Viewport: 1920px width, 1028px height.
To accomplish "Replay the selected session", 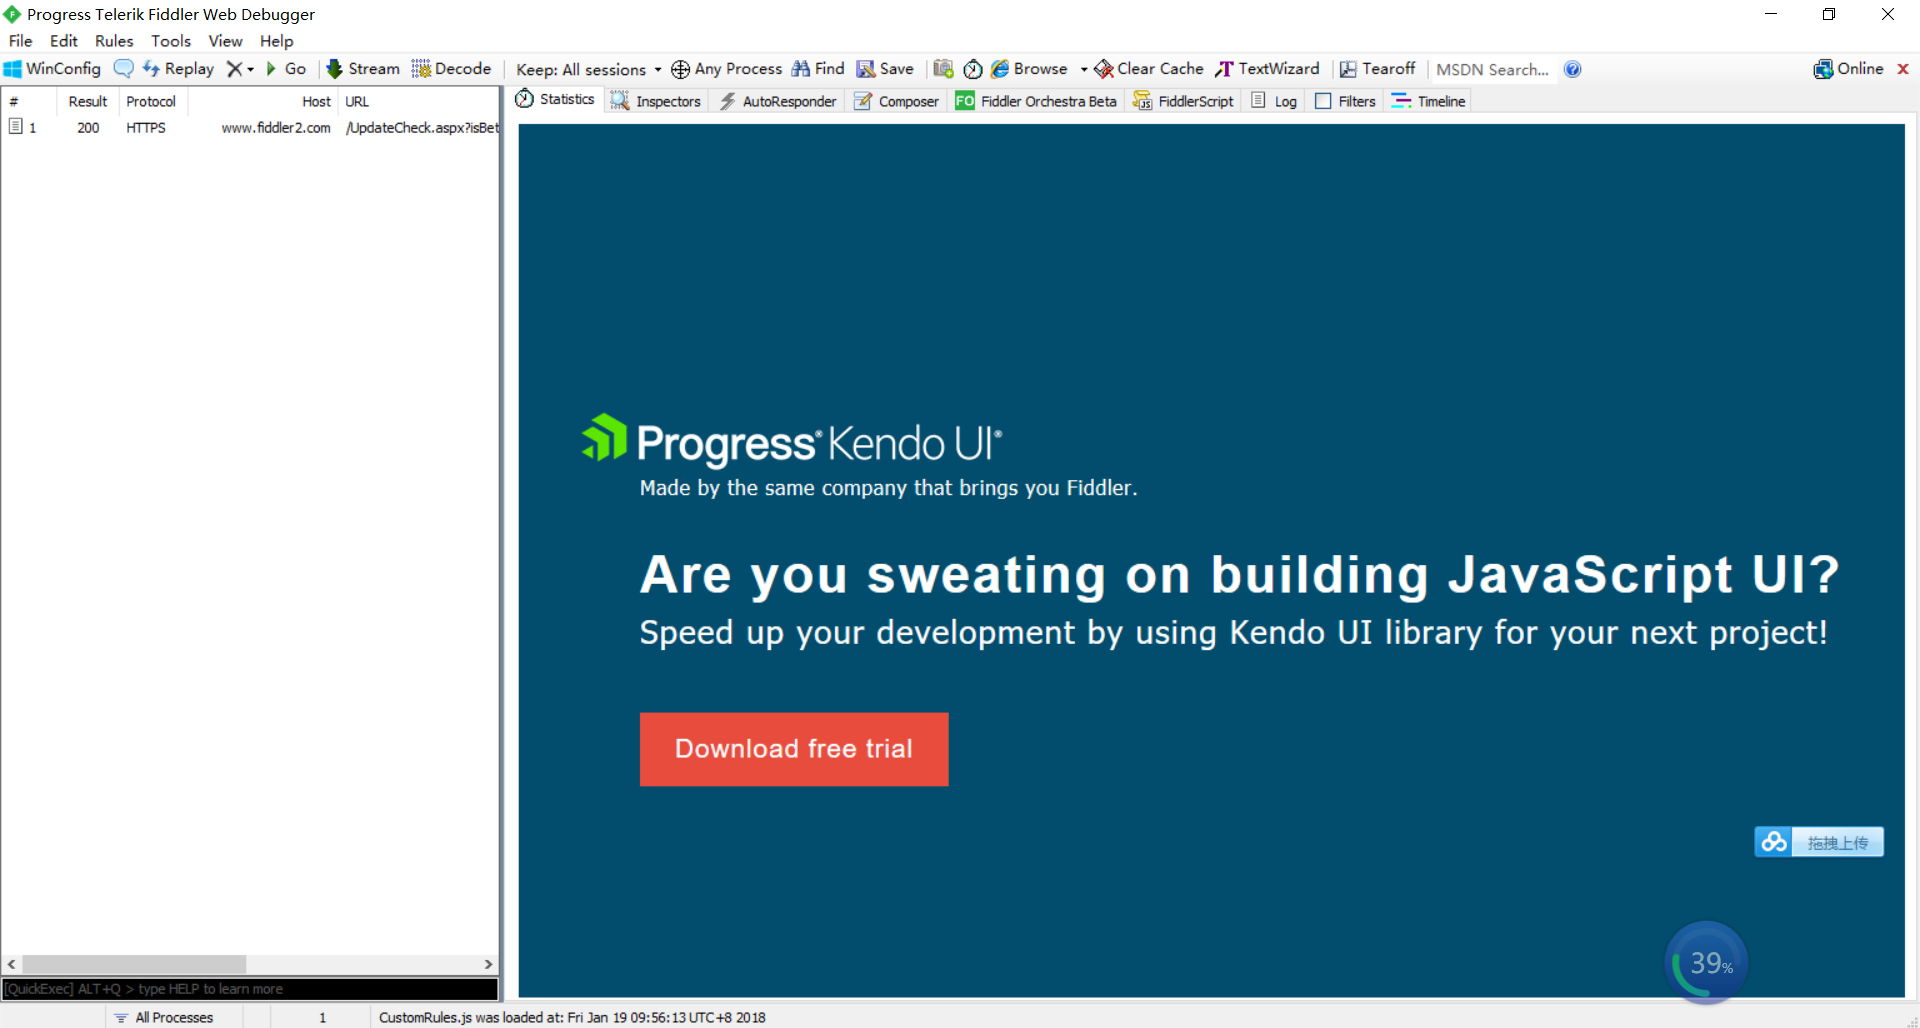I will (178, 69).
